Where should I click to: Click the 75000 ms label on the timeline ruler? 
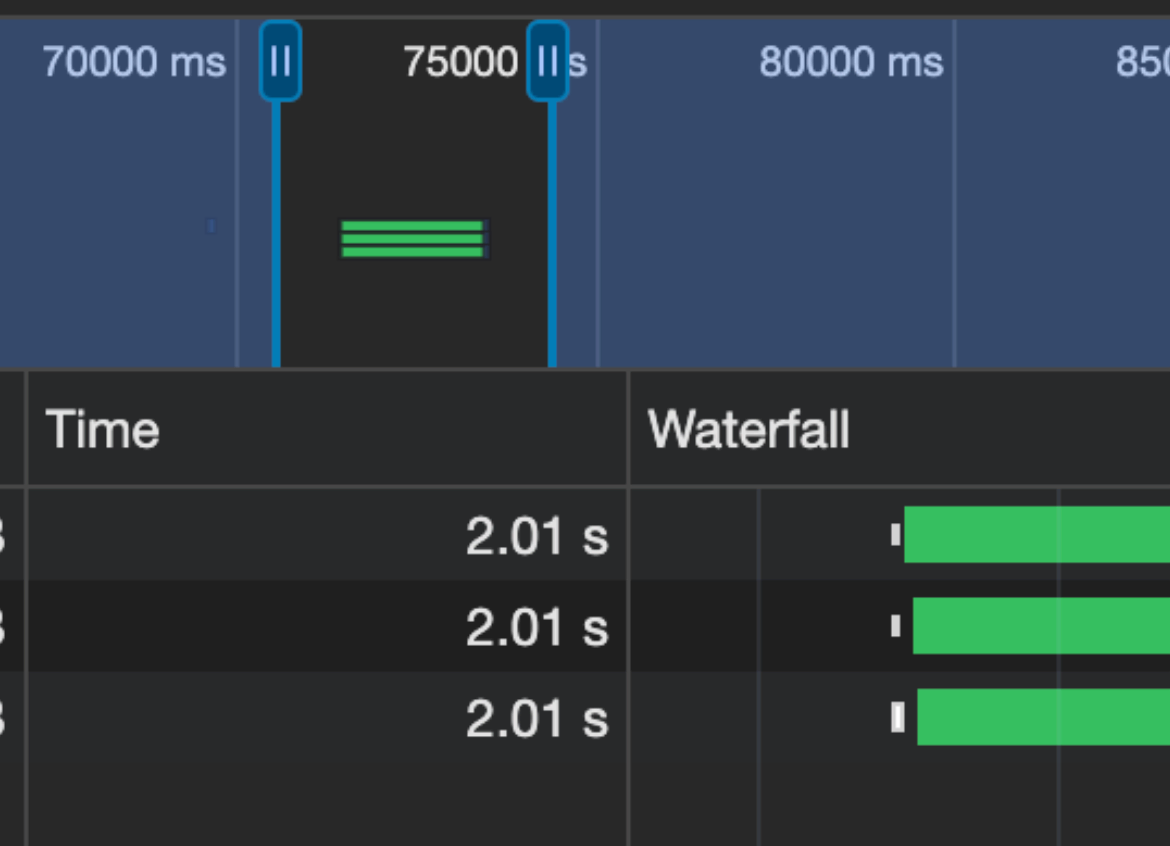pyautogui.click(x=463, y=62)
